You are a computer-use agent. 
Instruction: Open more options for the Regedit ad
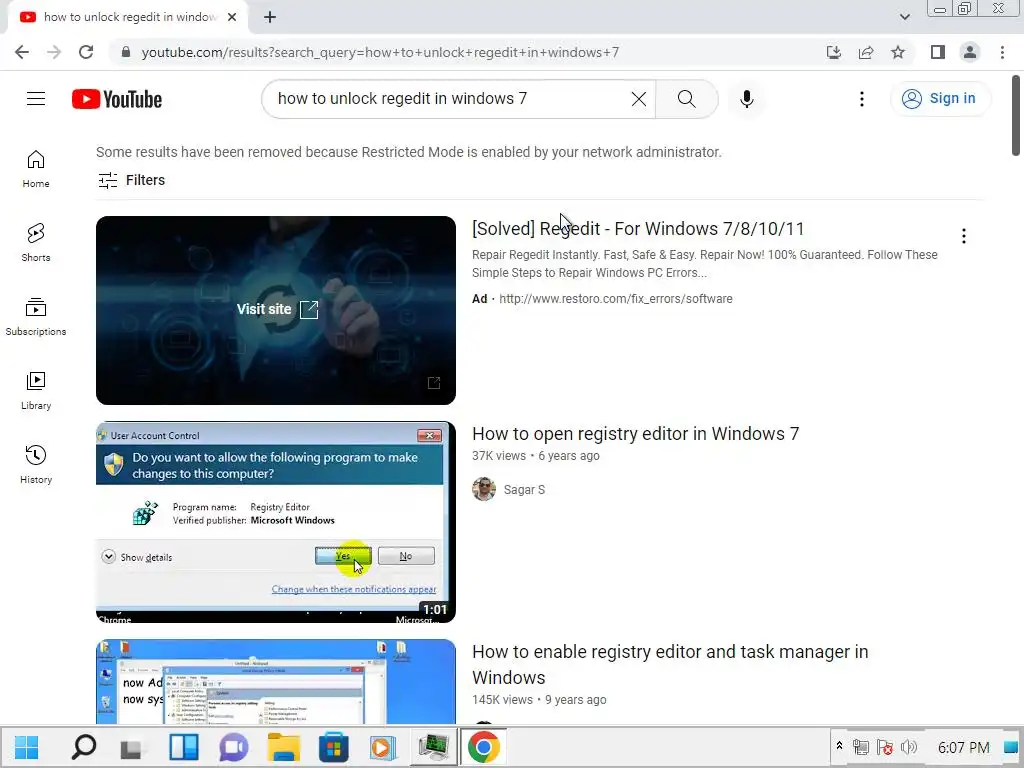[963, 236]
